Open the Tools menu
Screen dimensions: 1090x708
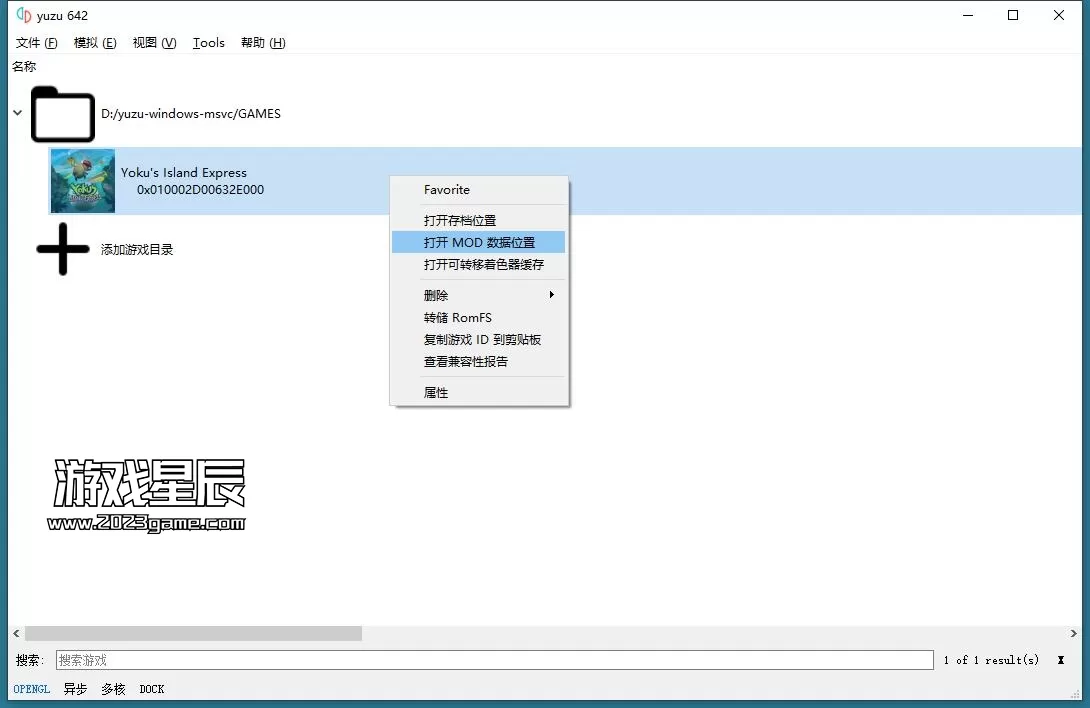pyautogui.click(x=208, y=42)
